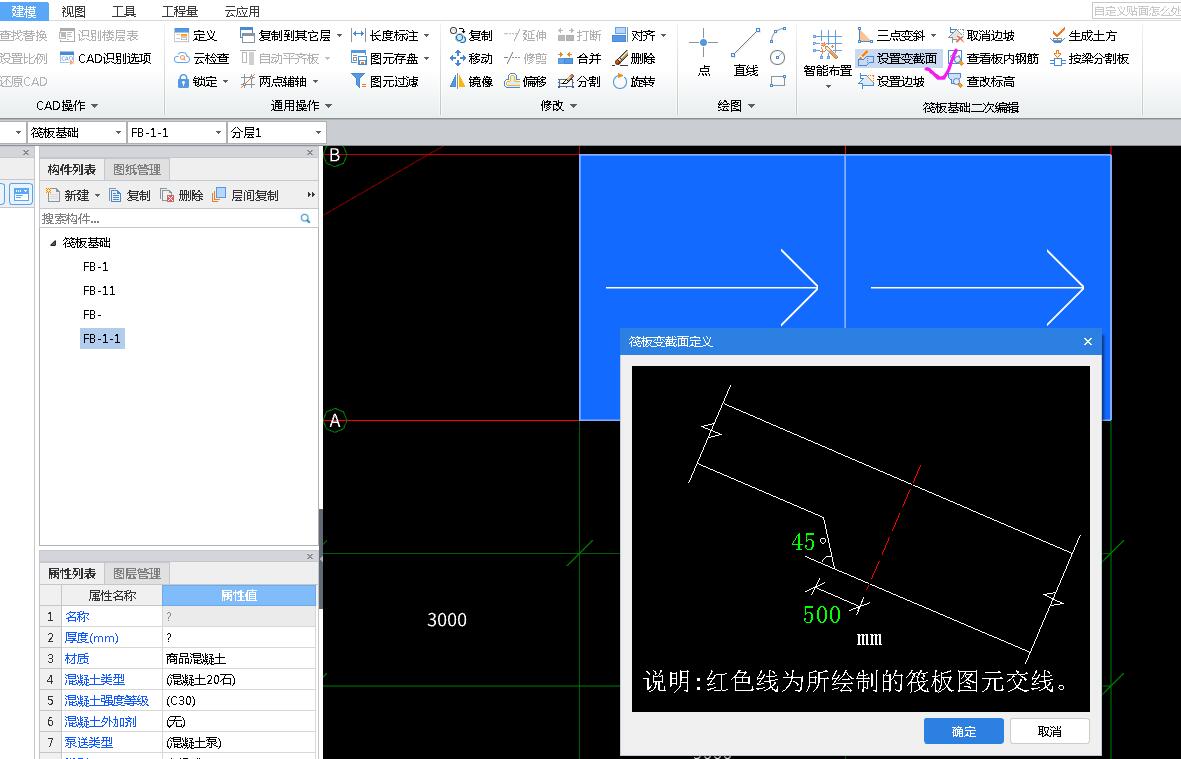Edit the 45° angle value in dialog
This screenshot has width=1181, height=759.
click(x=804, y=541)
